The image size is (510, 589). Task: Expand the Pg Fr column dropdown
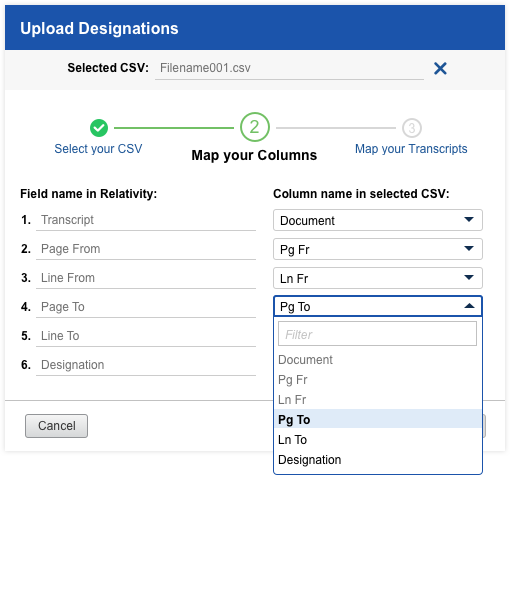coord(377,249)
